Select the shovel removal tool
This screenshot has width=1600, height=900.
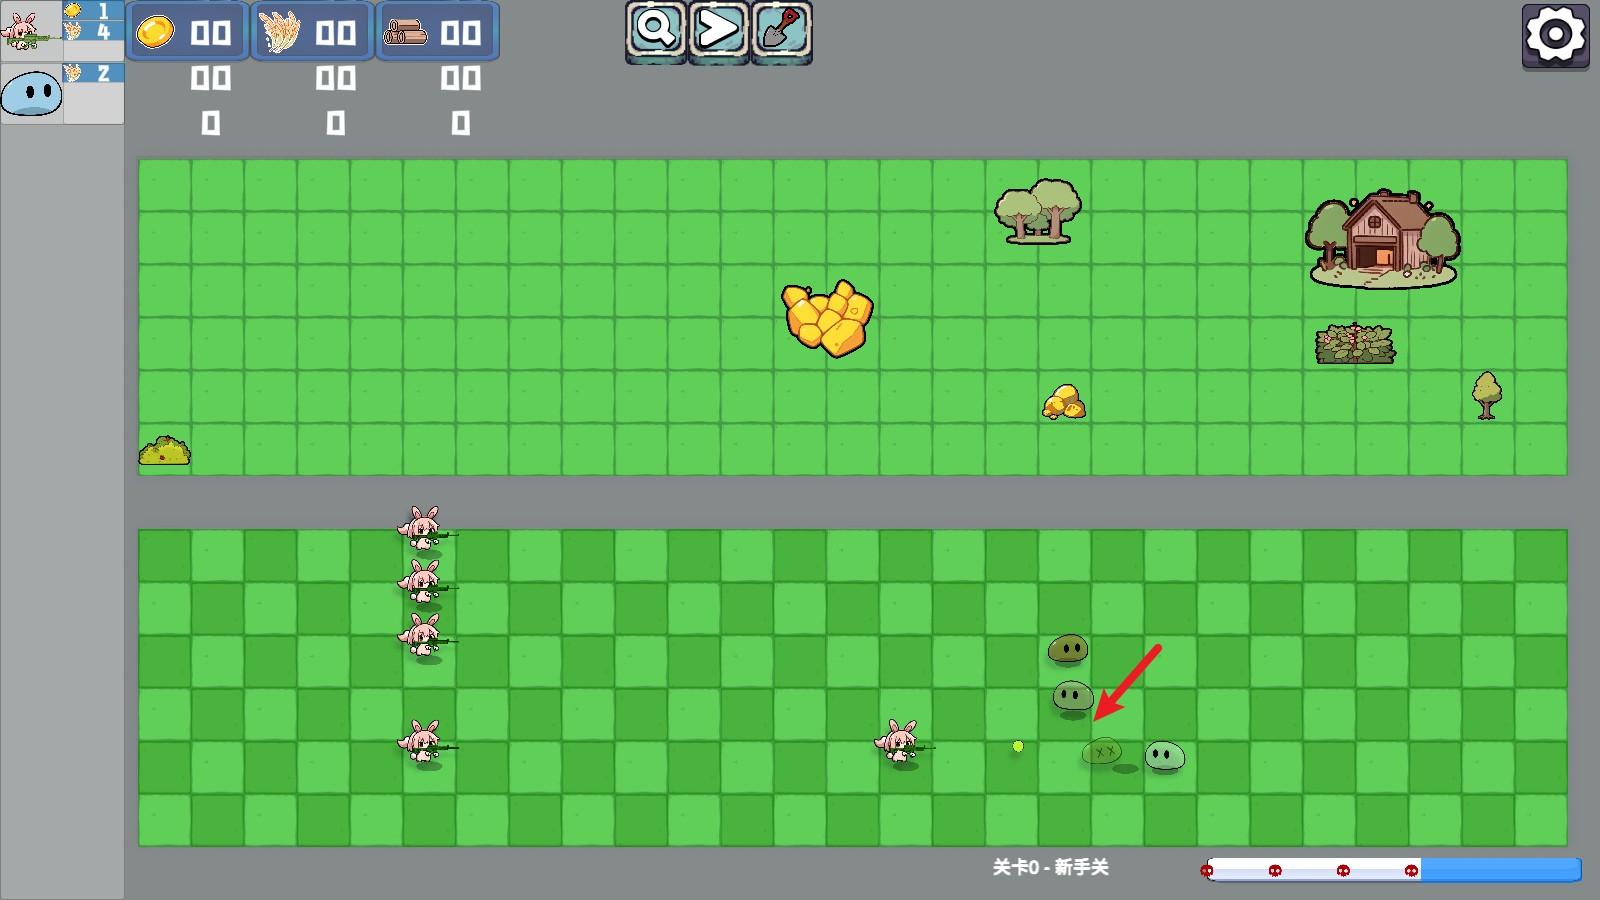pyautogui.click(x=781, y=31)
